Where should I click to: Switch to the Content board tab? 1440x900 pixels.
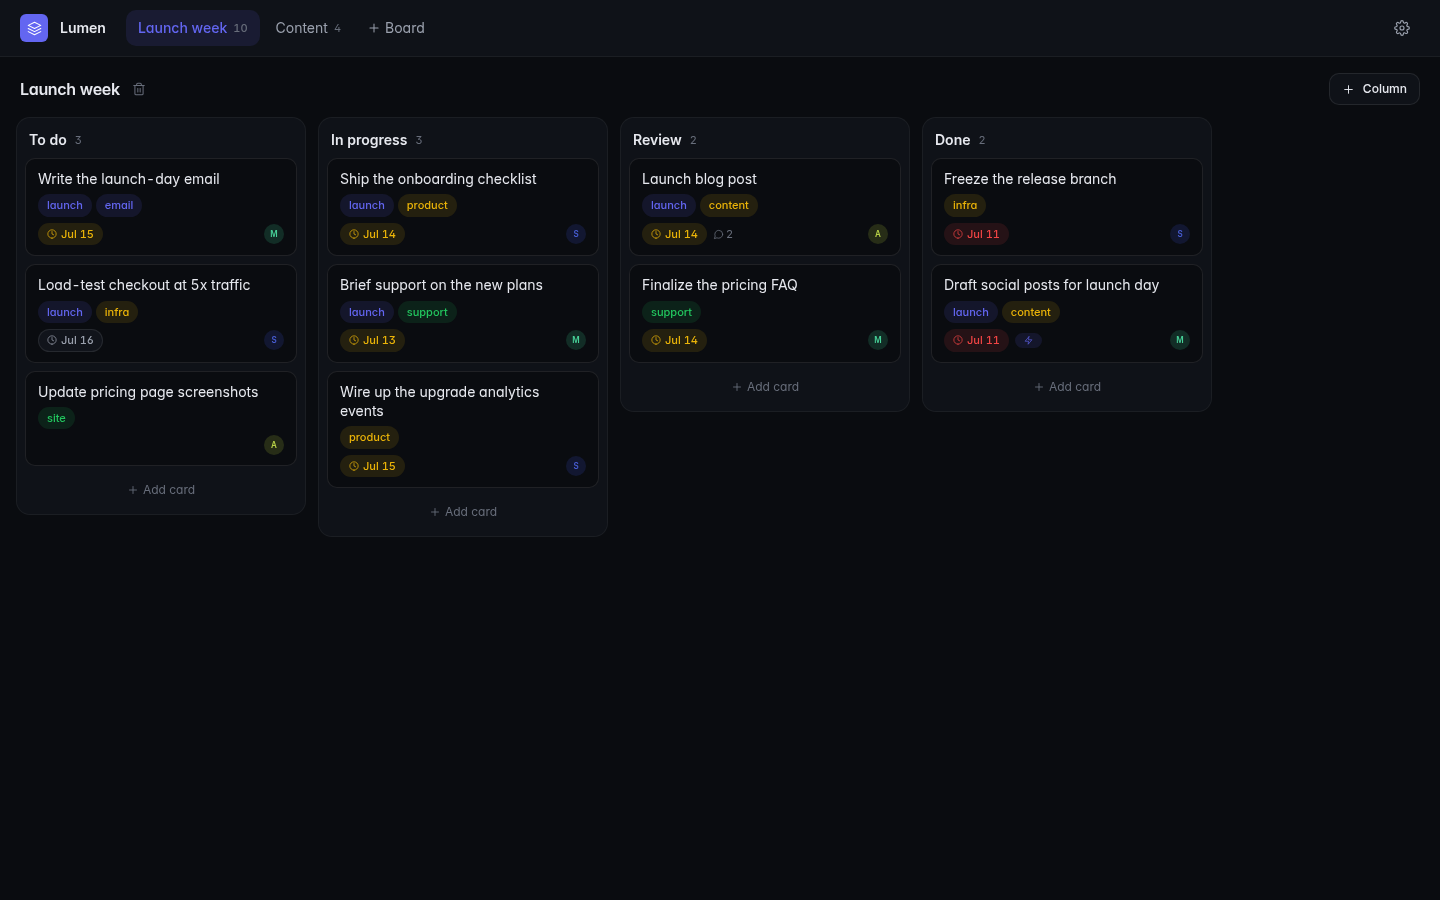pyautogui.click(x=308, y=28)
